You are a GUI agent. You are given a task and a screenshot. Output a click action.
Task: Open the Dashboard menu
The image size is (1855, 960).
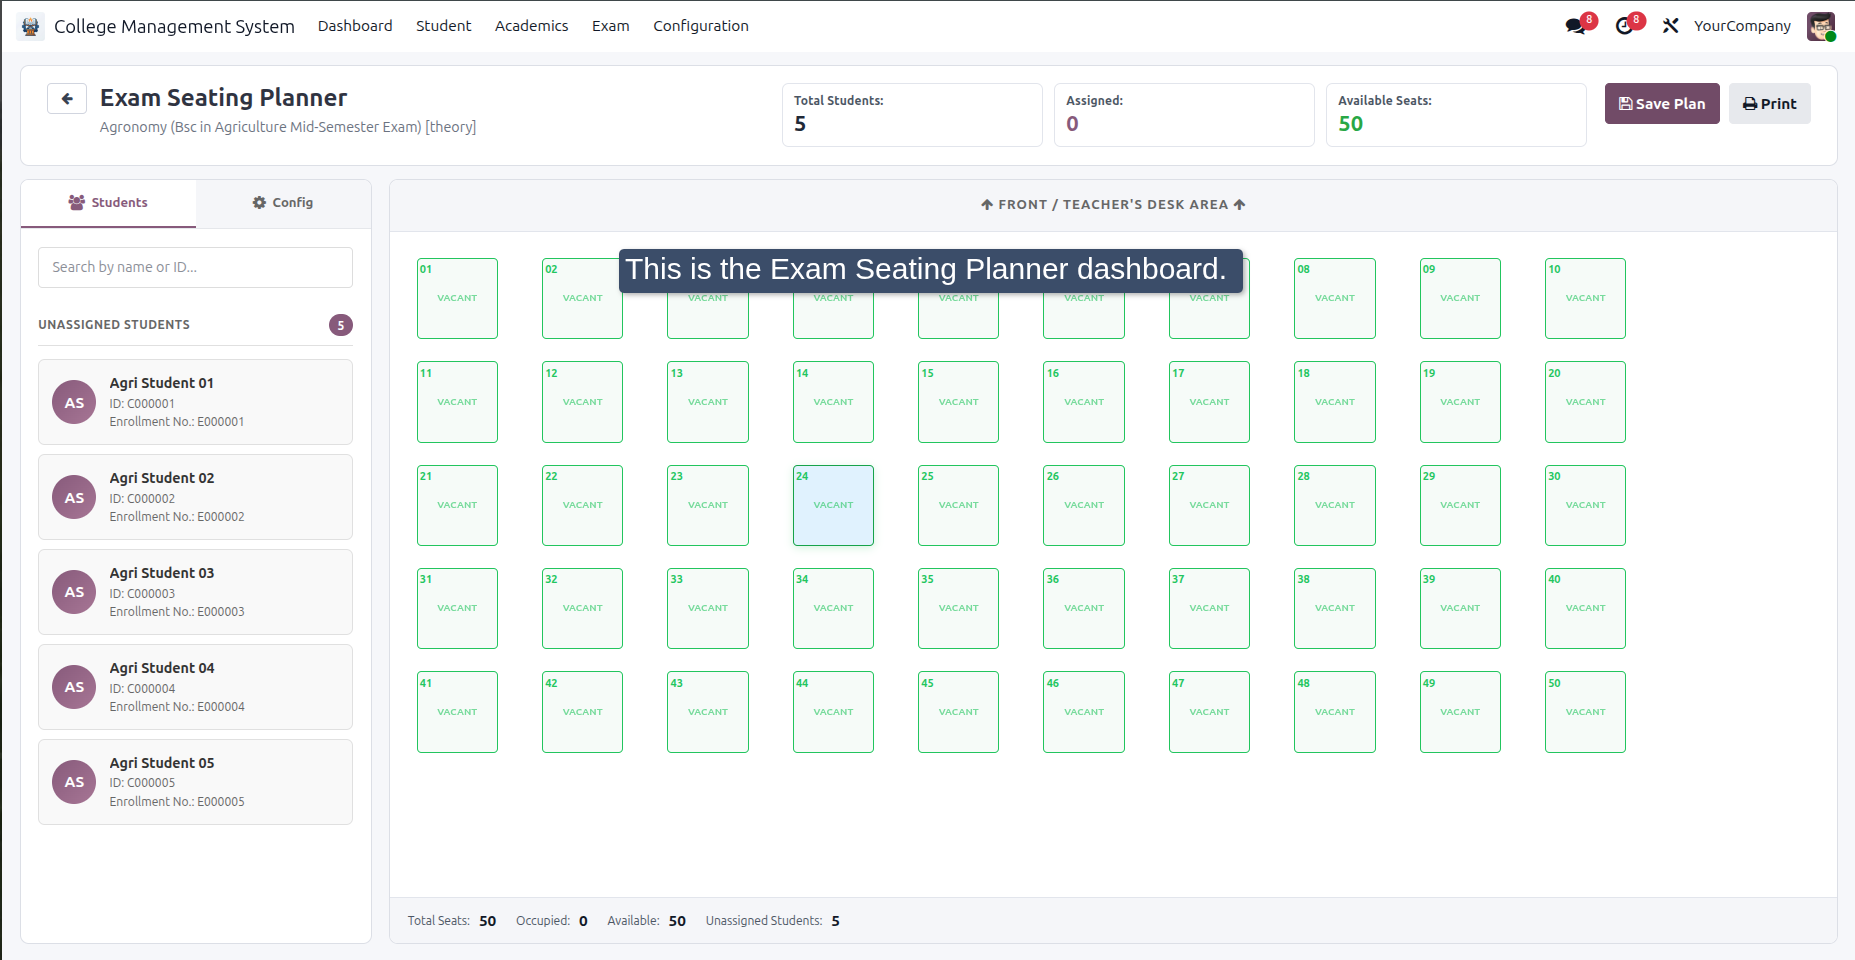tap(355, 26)
